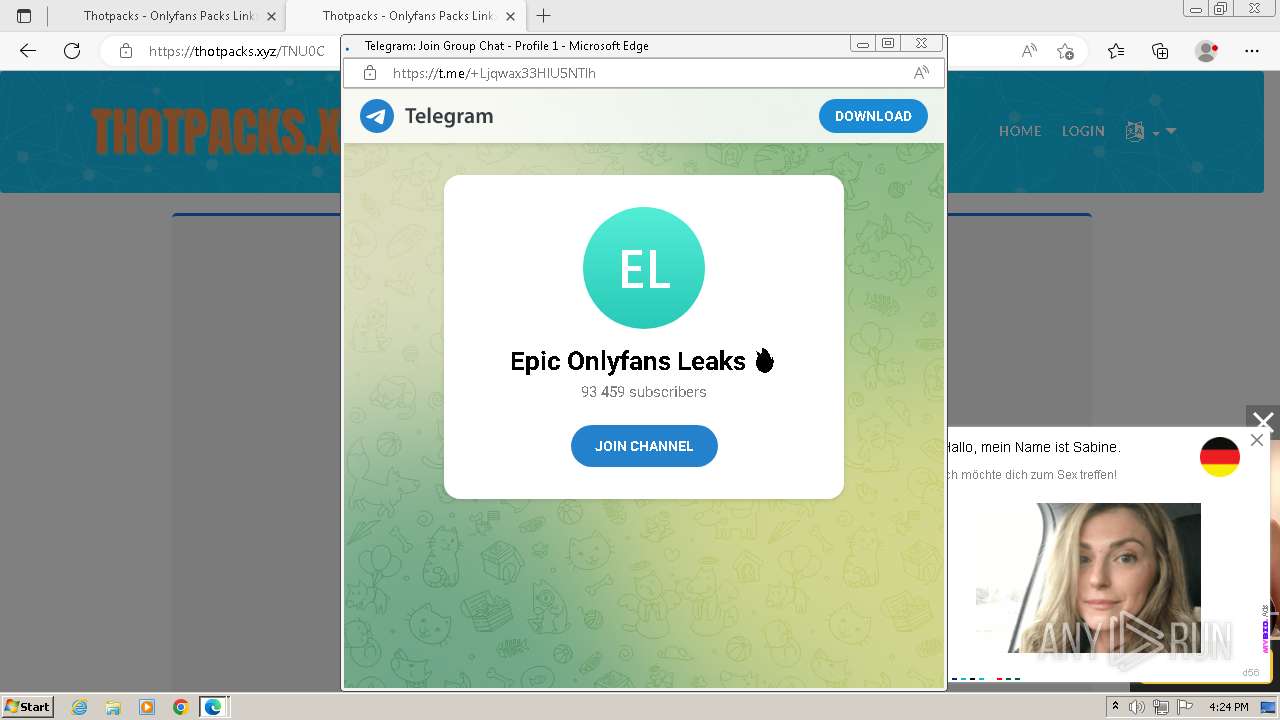Viewport: 1280px width, 720px height.
Task: Click the Telegram paper plane logo
Action: click(377, 116)
